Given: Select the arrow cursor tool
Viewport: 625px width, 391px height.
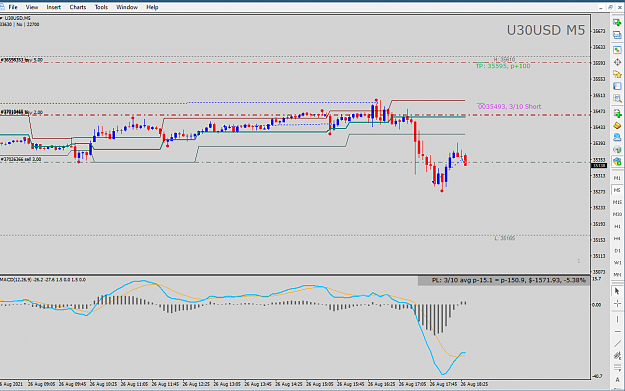Looking at the screenshot, I should pos(617,291).
